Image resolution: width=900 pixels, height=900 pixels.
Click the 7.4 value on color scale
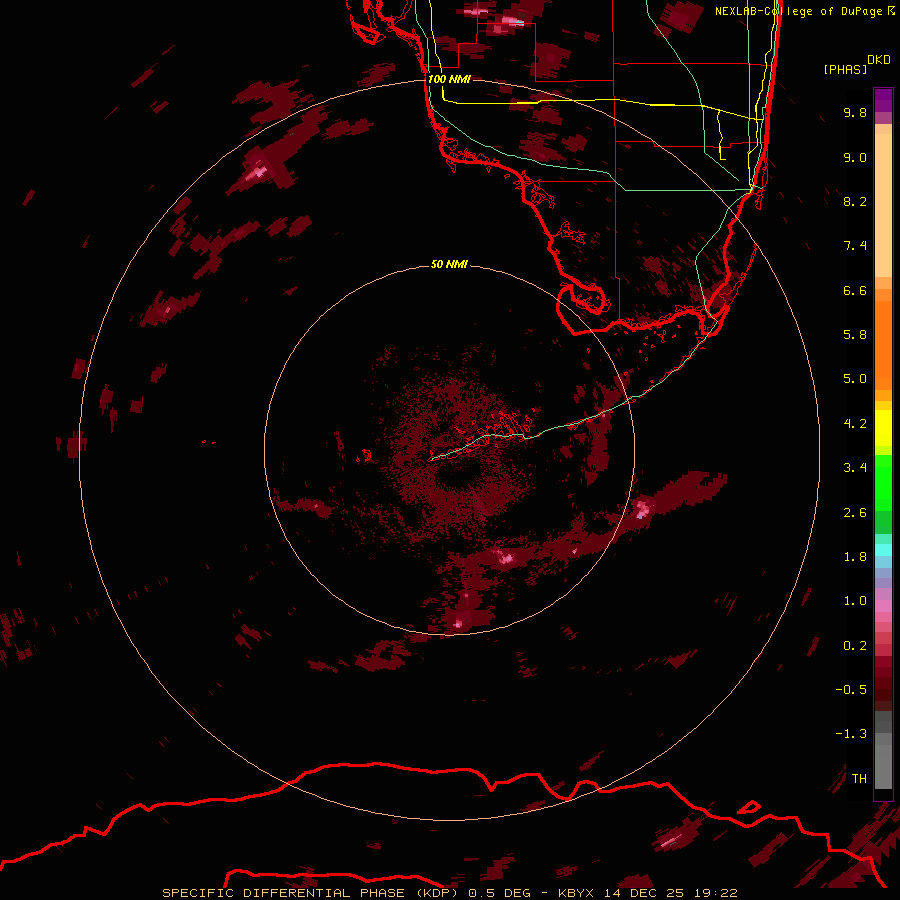pyautogui.click(x=855, y=246)
